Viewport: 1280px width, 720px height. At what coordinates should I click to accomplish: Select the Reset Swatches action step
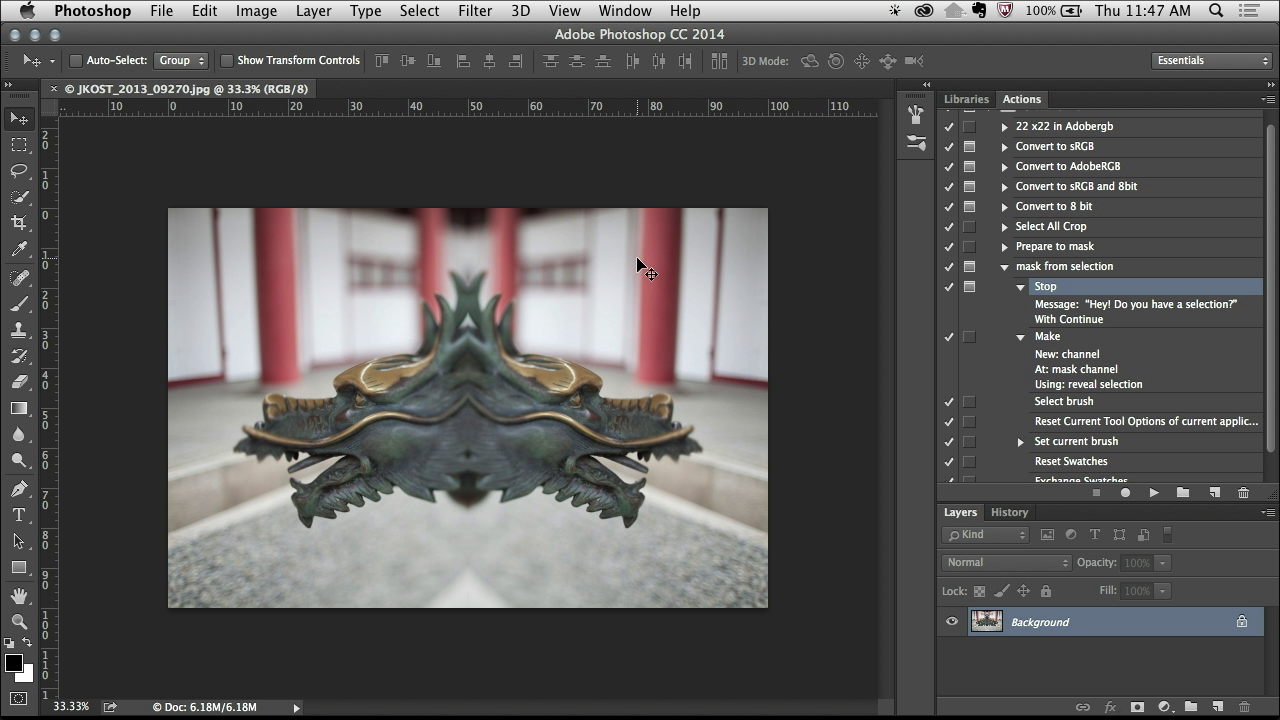[1070, 462]
